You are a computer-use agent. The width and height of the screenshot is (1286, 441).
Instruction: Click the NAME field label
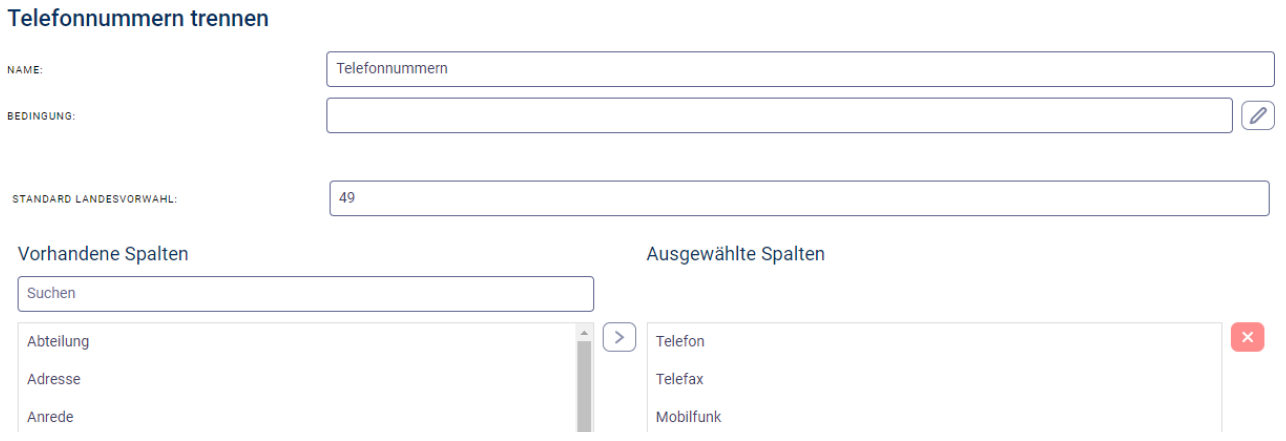pyautogui.click(x=26, y=71)
